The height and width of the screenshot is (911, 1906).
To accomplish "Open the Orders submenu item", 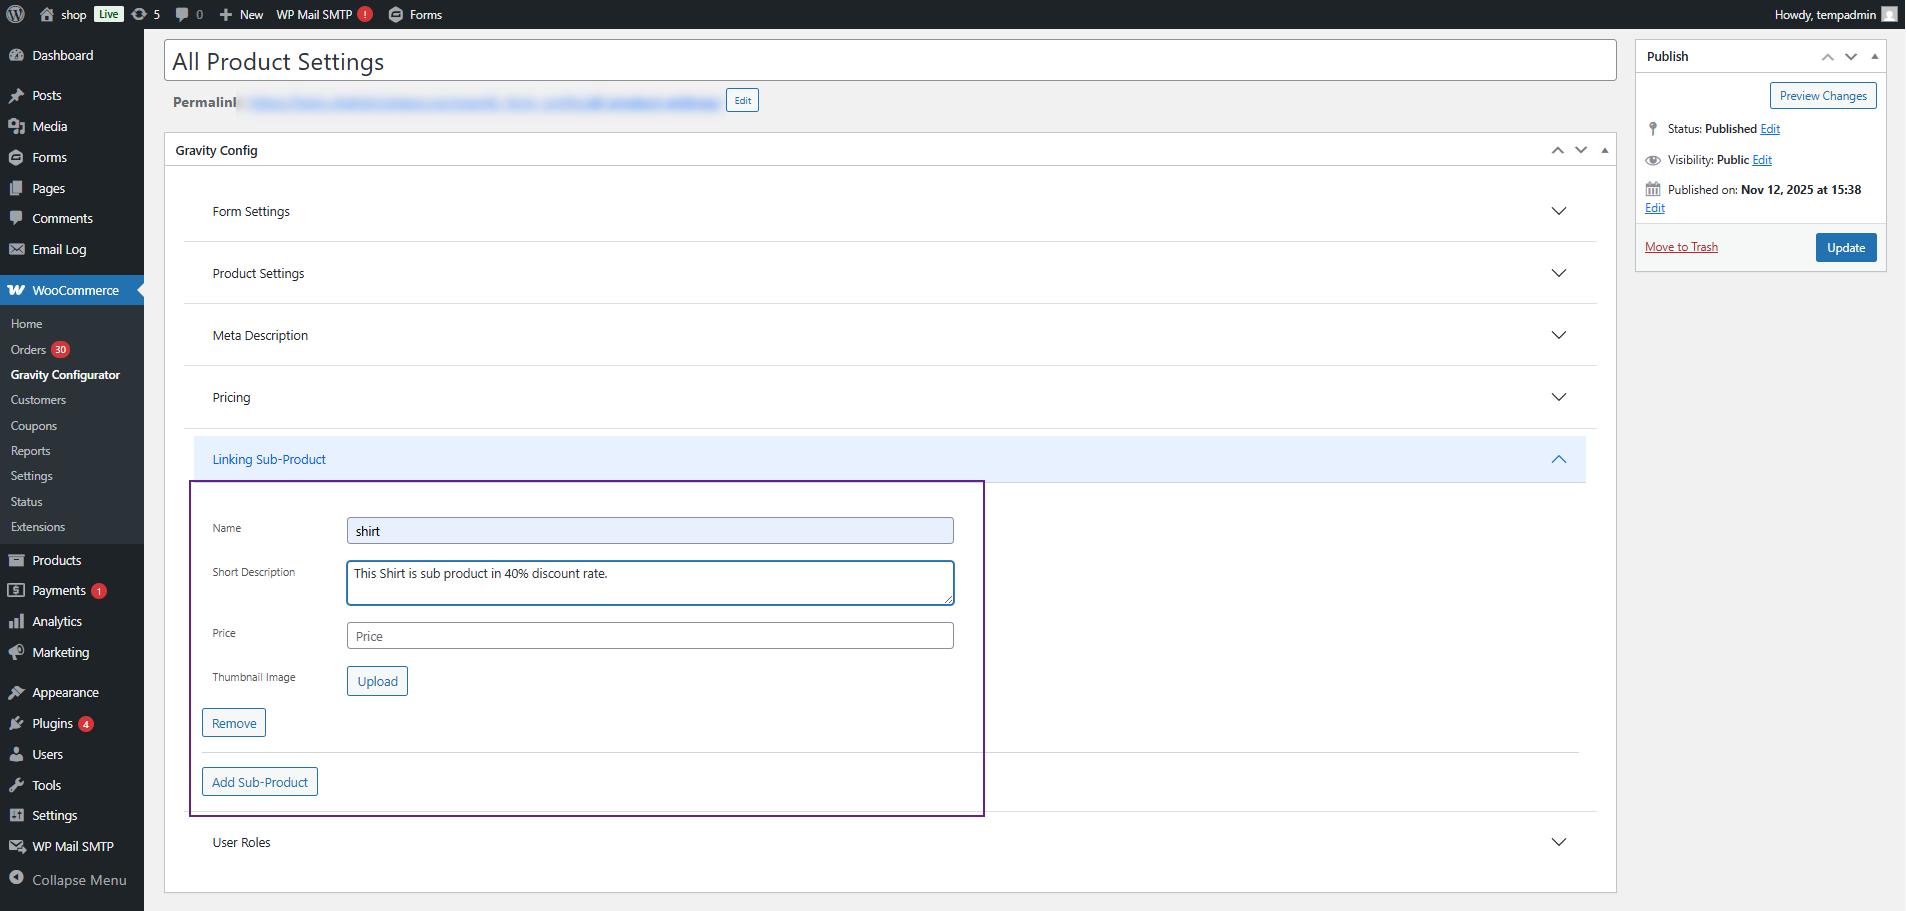I will click(x=28, y=350).
